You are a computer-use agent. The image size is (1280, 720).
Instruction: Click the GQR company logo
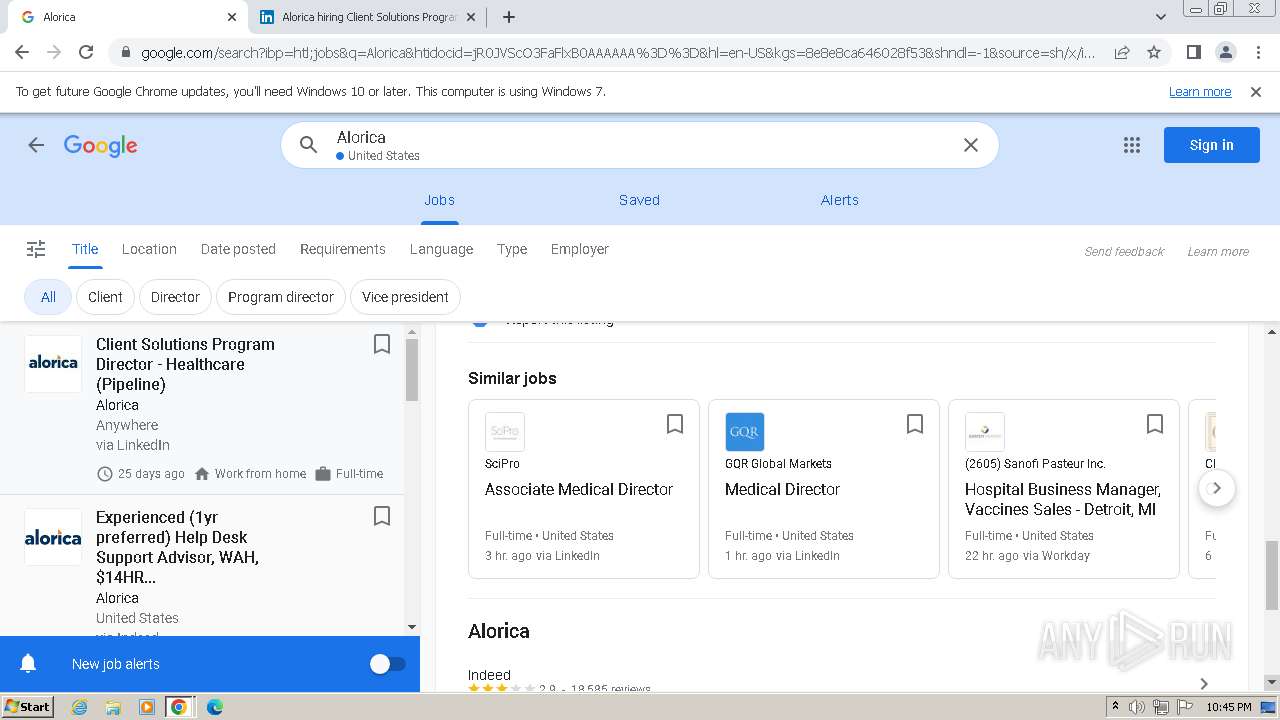745,432
